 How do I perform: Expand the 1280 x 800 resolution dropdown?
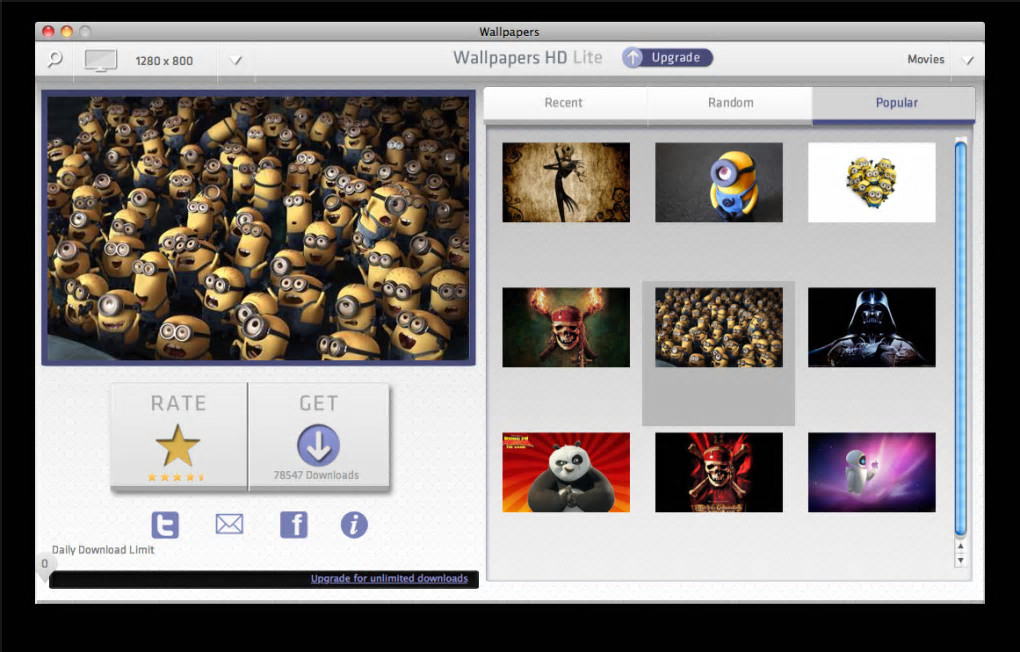(x=235, y=61)
